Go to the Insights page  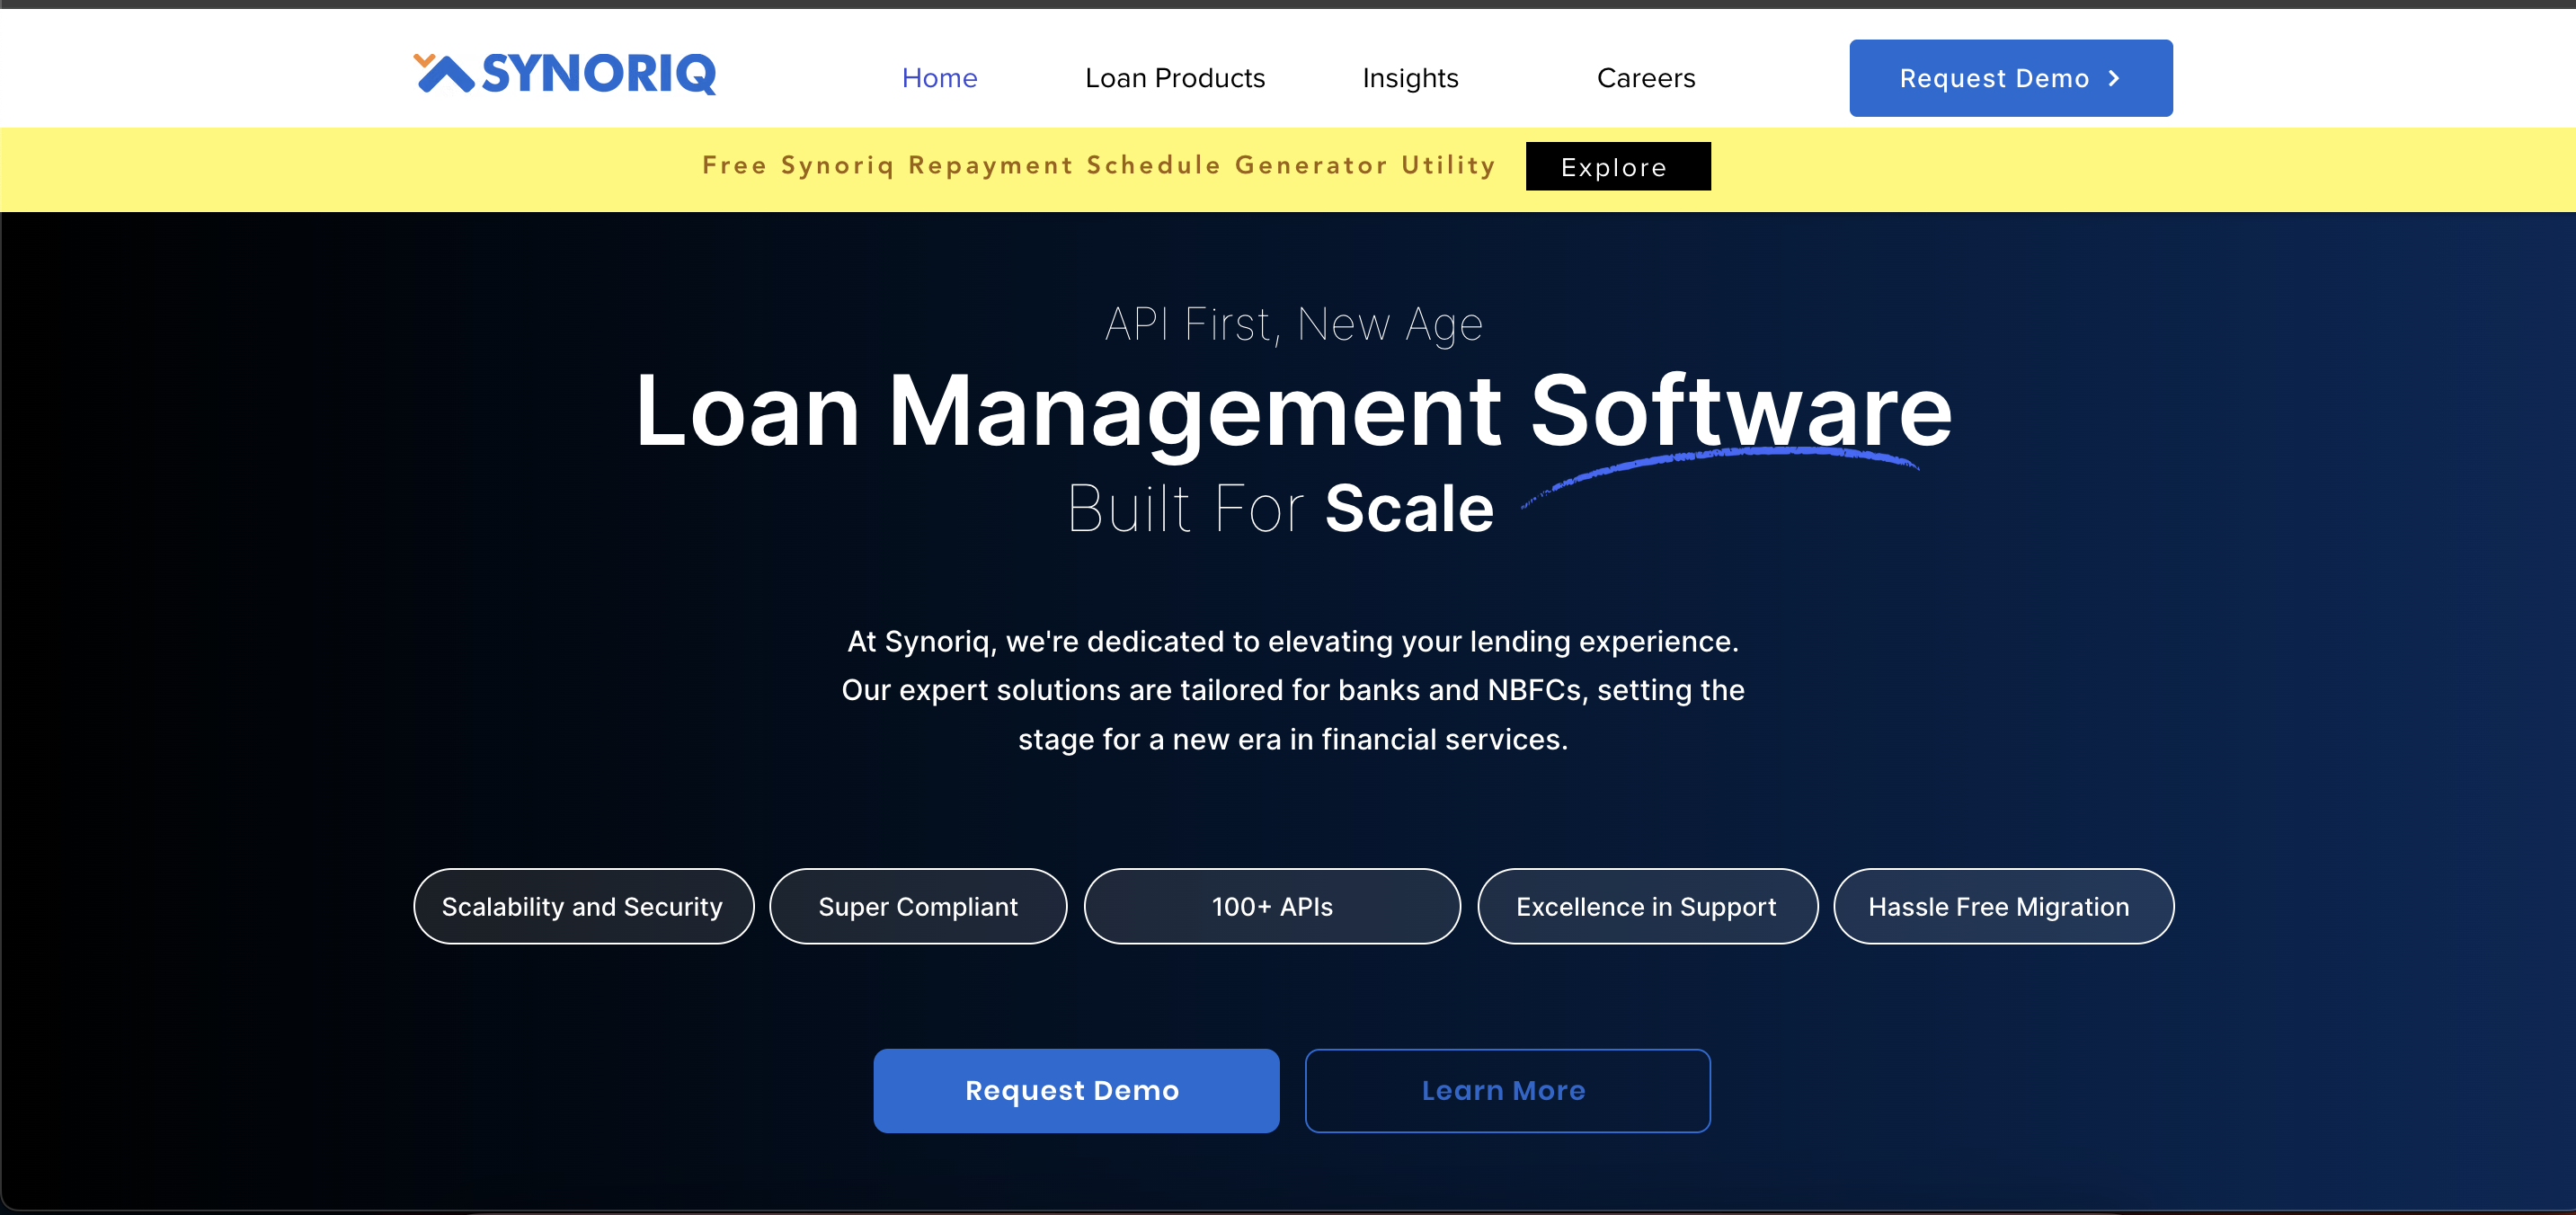click(1410, 78)
